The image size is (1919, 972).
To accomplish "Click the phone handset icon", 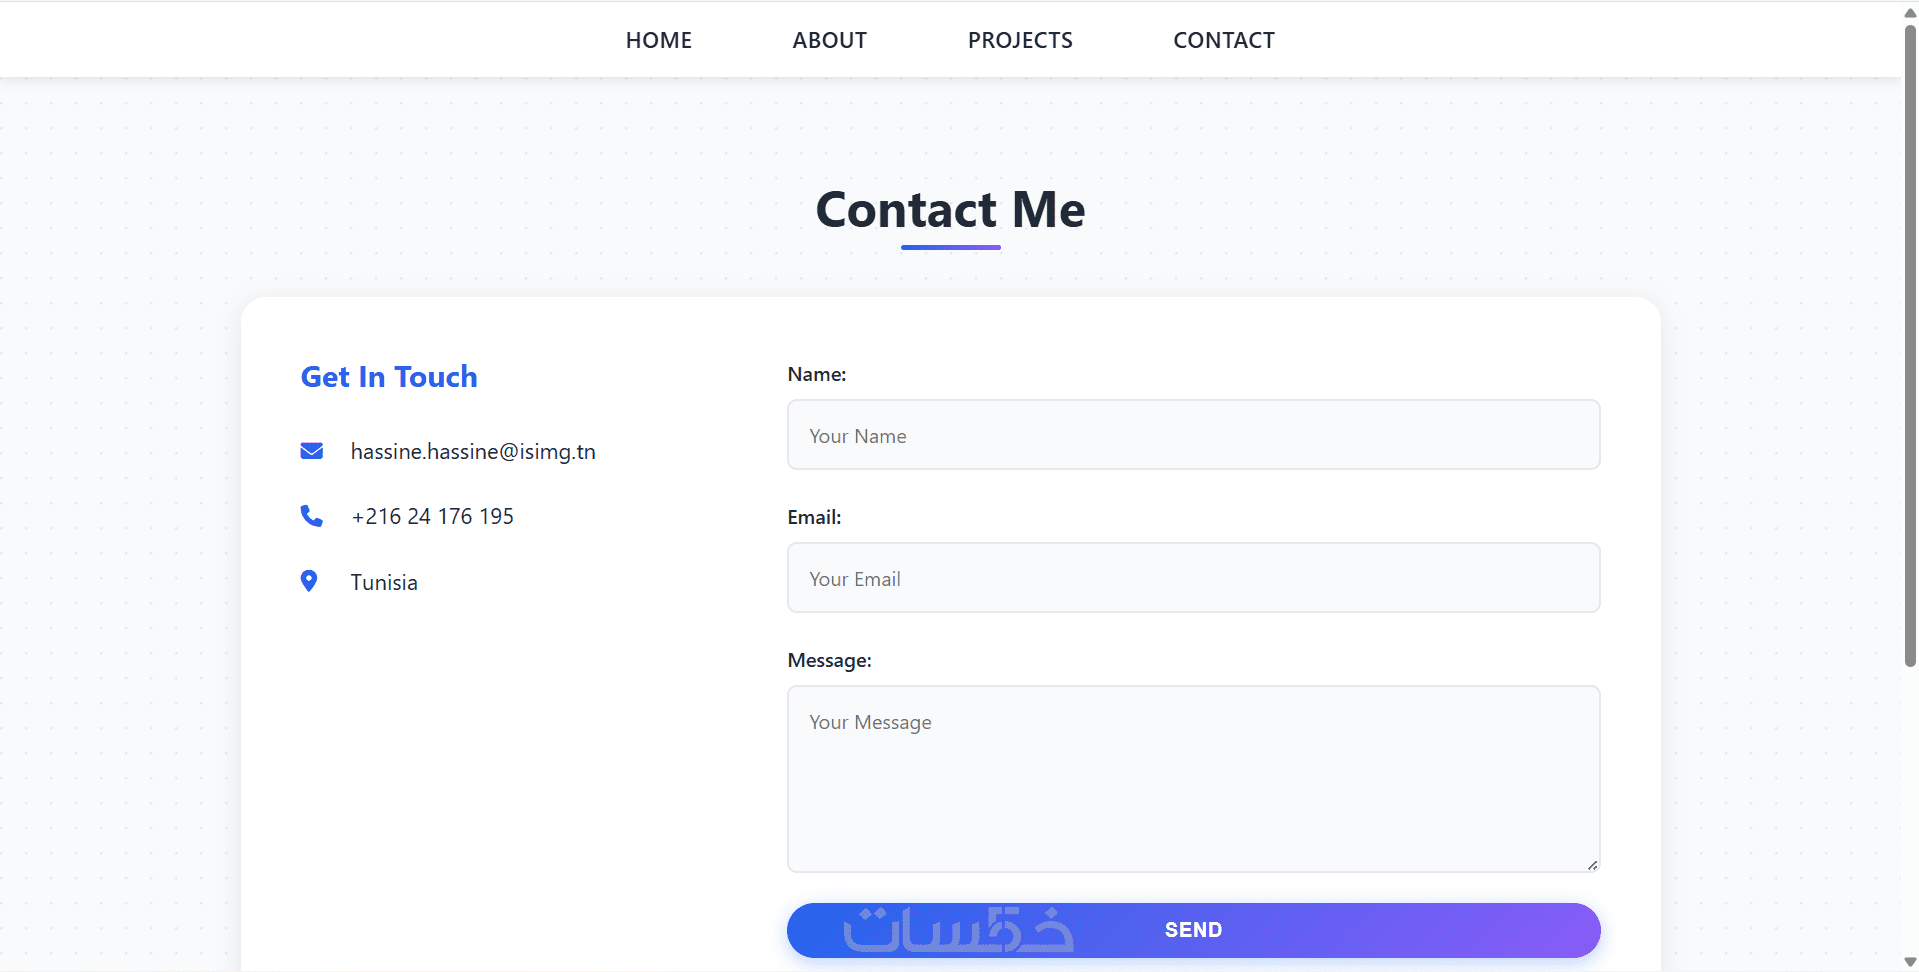I will point(311,516).
